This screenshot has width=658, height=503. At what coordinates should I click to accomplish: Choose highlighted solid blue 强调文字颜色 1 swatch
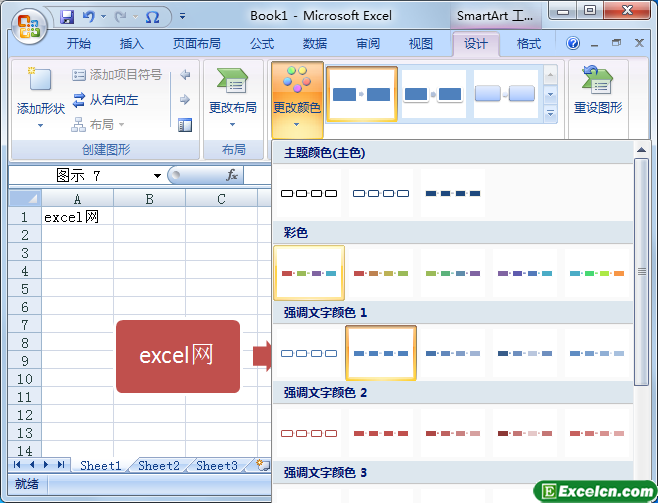pos(381,353)
